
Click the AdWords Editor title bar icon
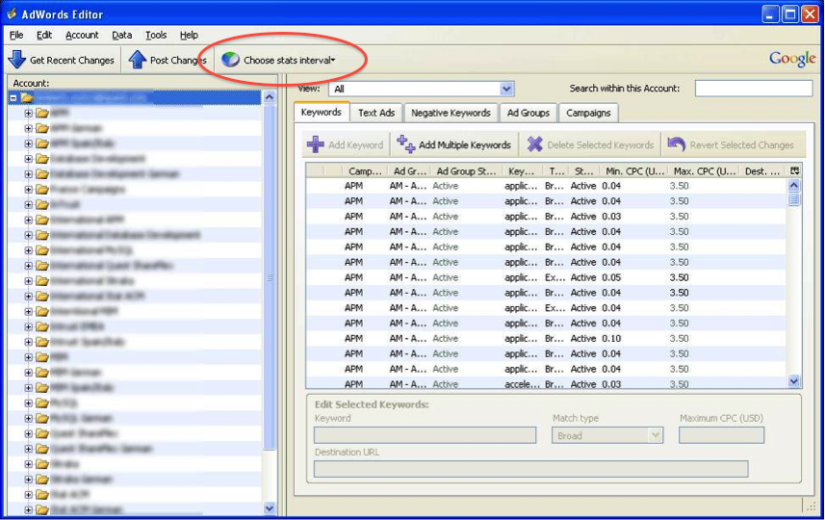coord(11,14)
